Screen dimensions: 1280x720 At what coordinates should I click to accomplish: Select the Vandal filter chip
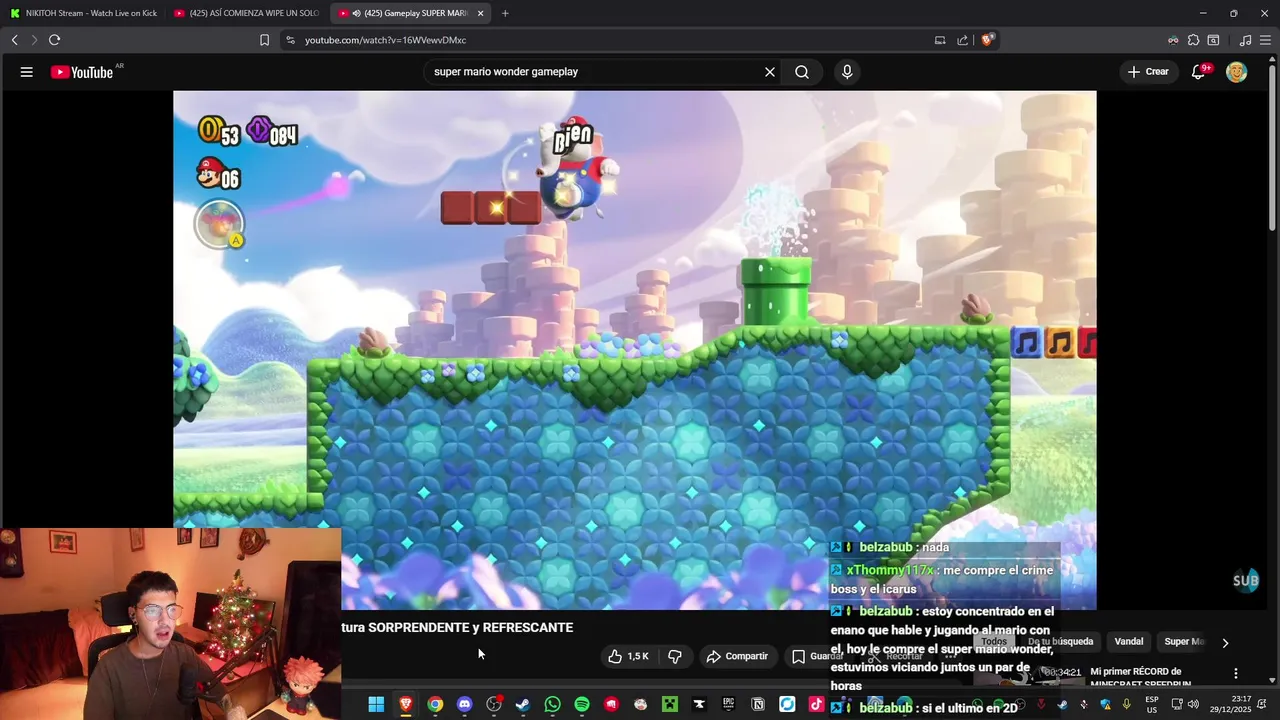point(1129,642)
